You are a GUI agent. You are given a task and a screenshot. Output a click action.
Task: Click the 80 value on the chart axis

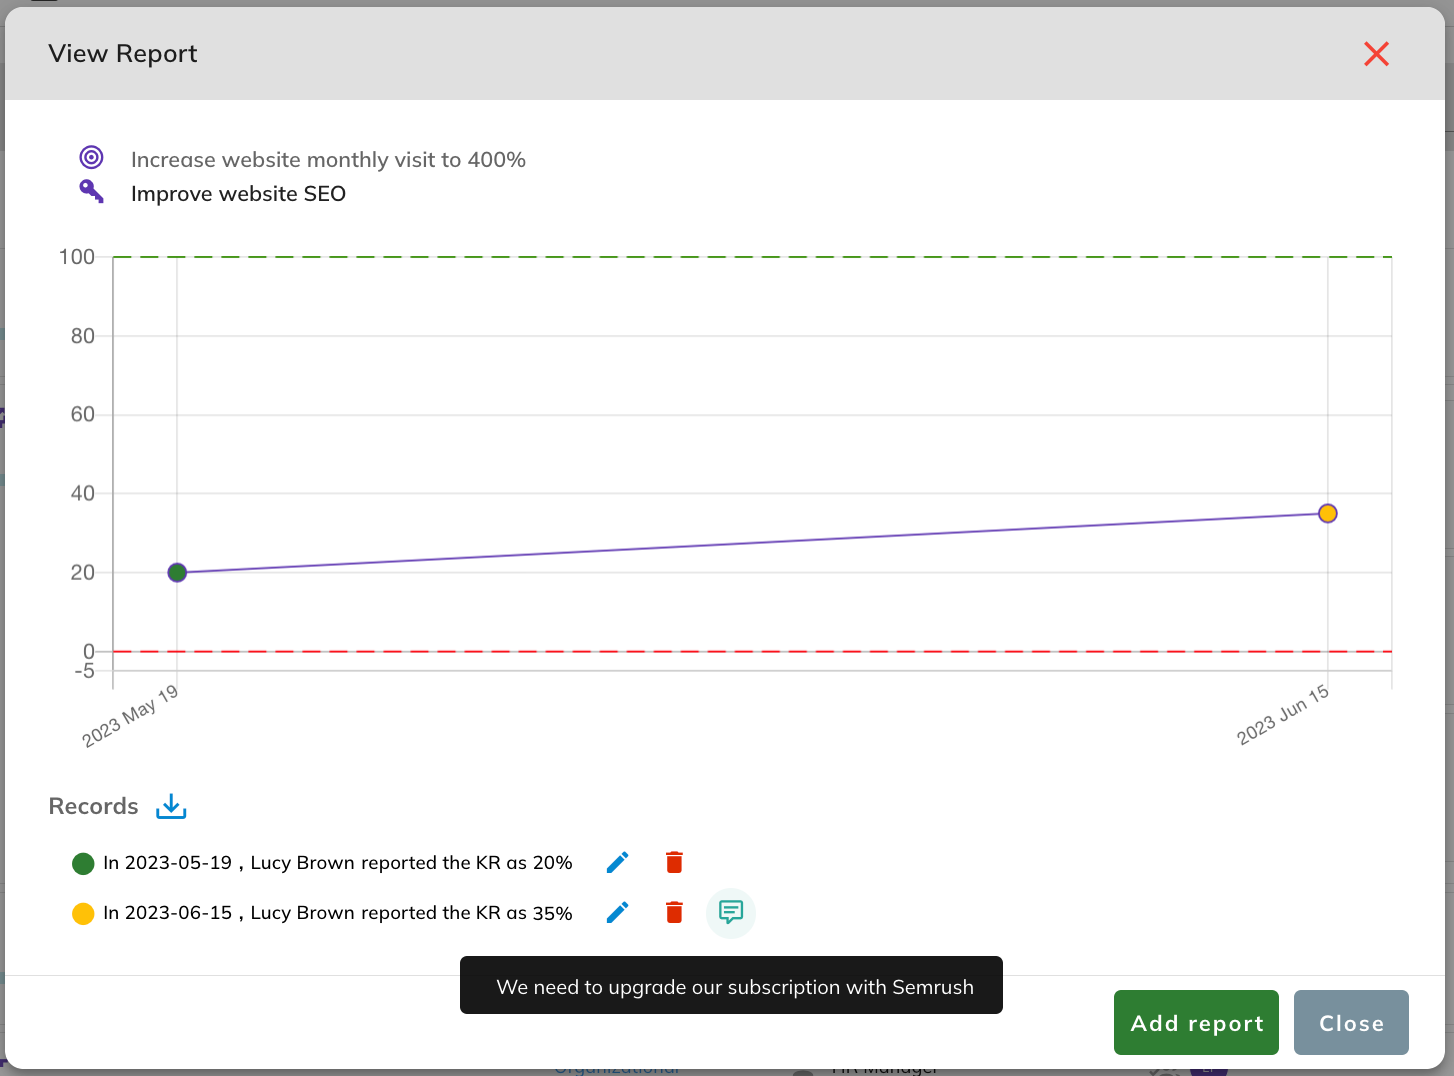83,336
